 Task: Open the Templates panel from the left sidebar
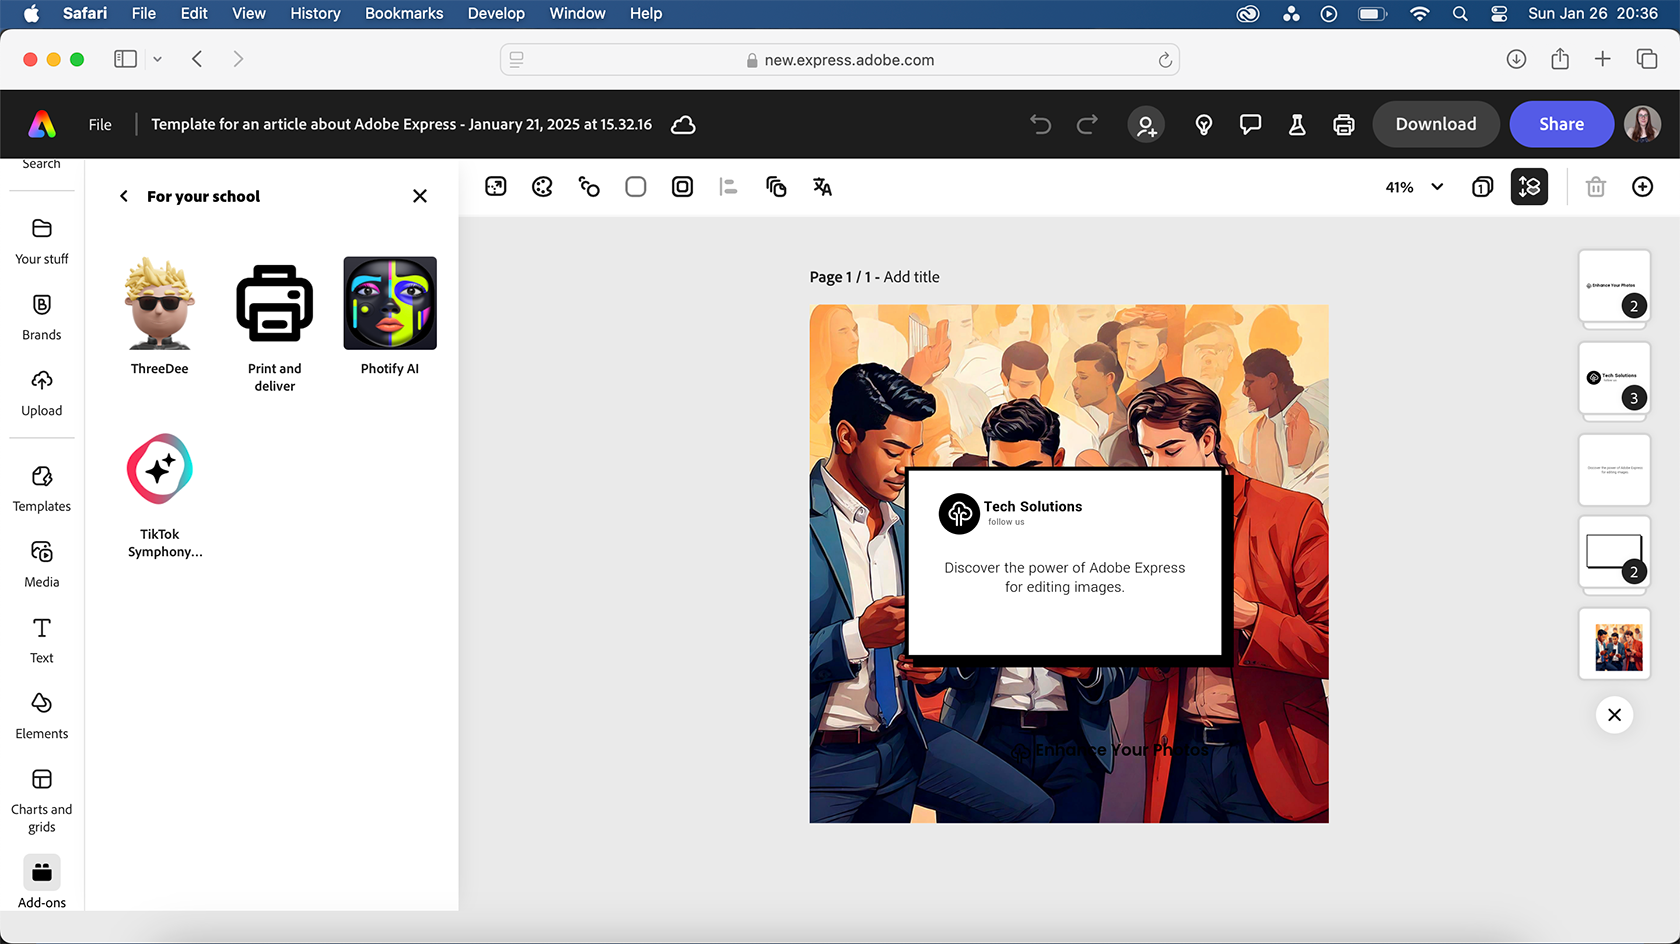pyautogui.click(x=41, y=487)
